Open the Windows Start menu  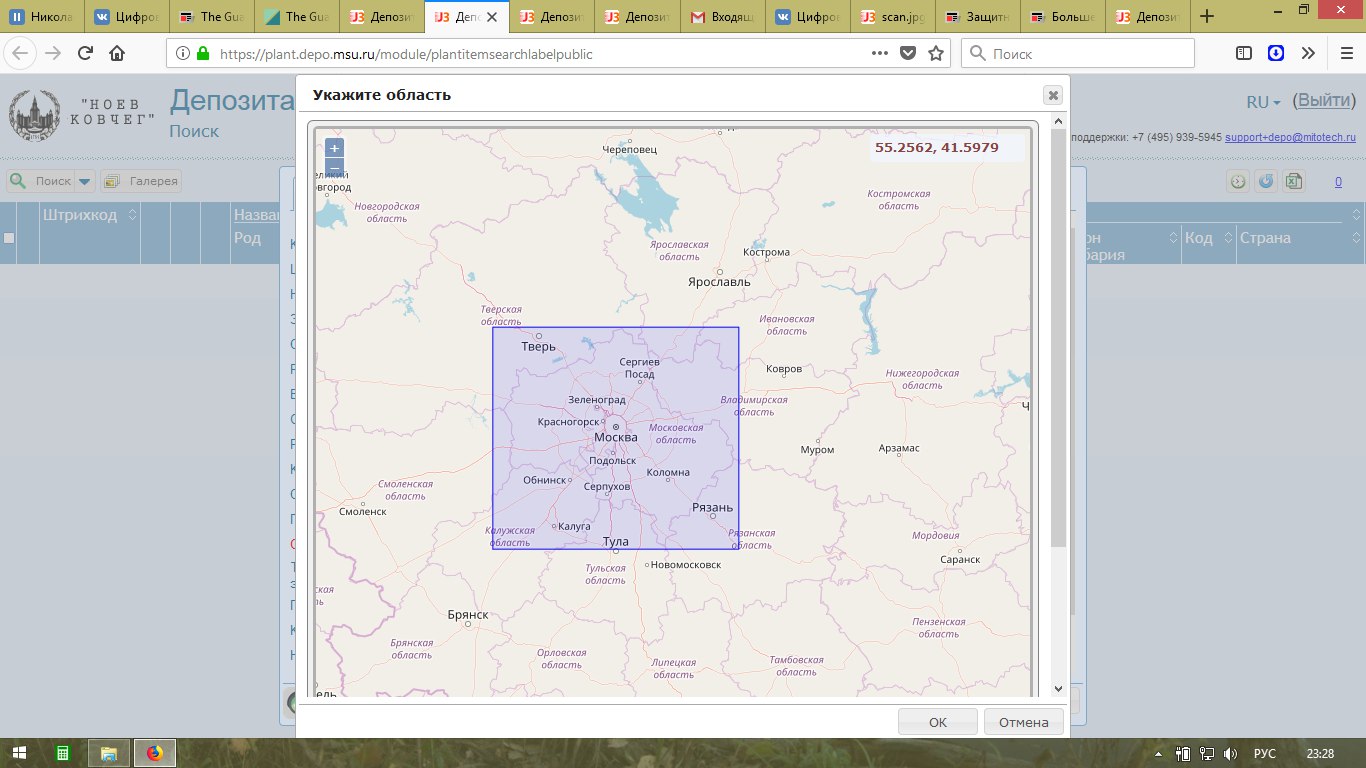[21, 753]
